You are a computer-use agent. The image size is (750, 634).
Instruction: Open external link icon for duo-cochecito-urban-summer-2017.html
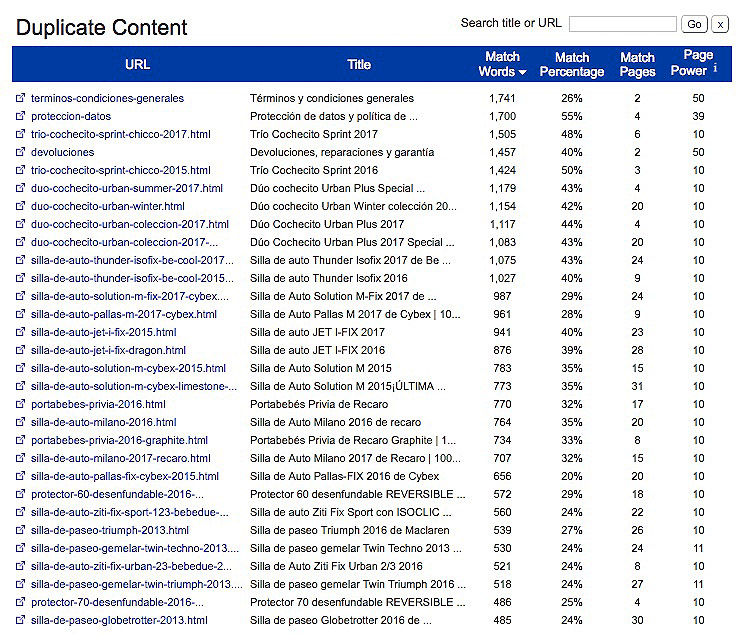[x=20, y=188]
